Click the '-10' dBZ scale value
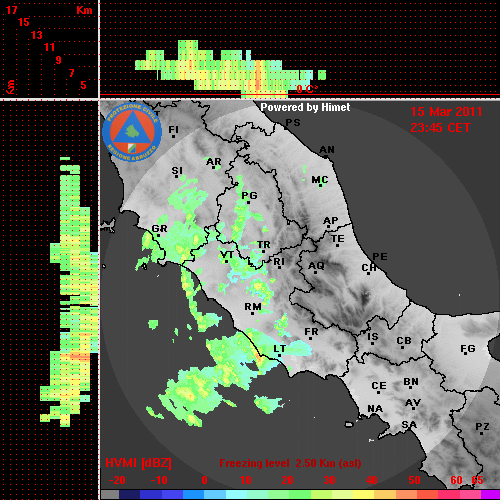This screenshot has width=500, height=500. click(159, 480)
